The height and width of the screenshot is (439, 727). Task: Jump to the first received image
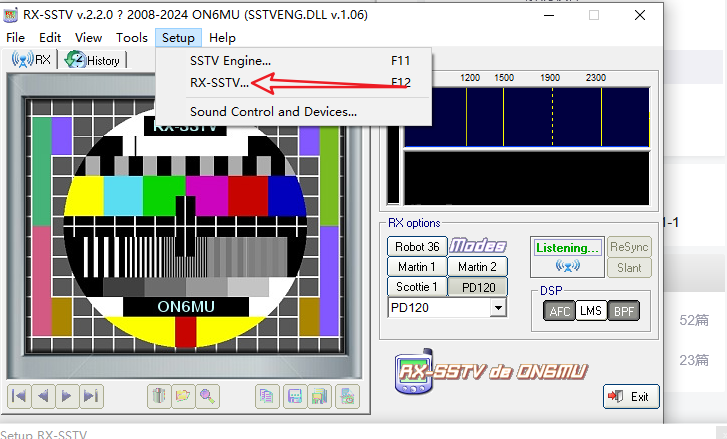coord(19,396)
